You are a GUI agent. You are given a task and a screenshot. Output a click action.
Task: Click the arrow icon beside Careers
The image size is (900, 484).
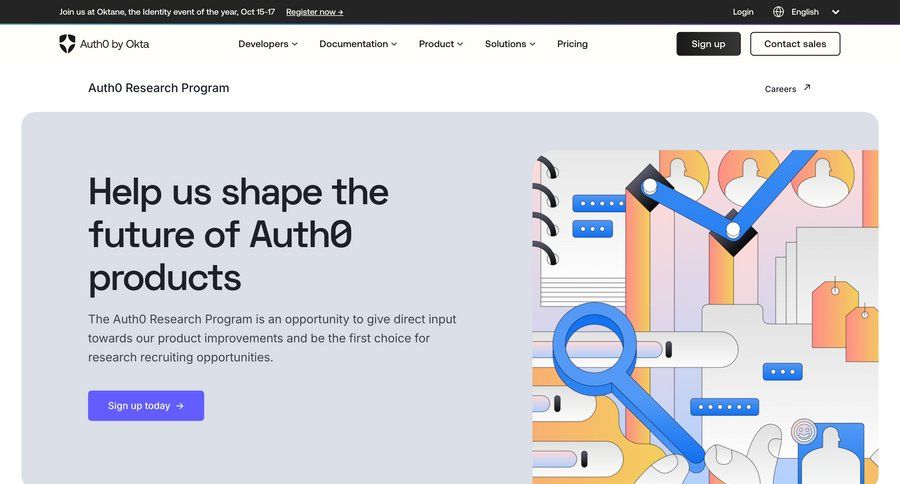click(807, 87)
